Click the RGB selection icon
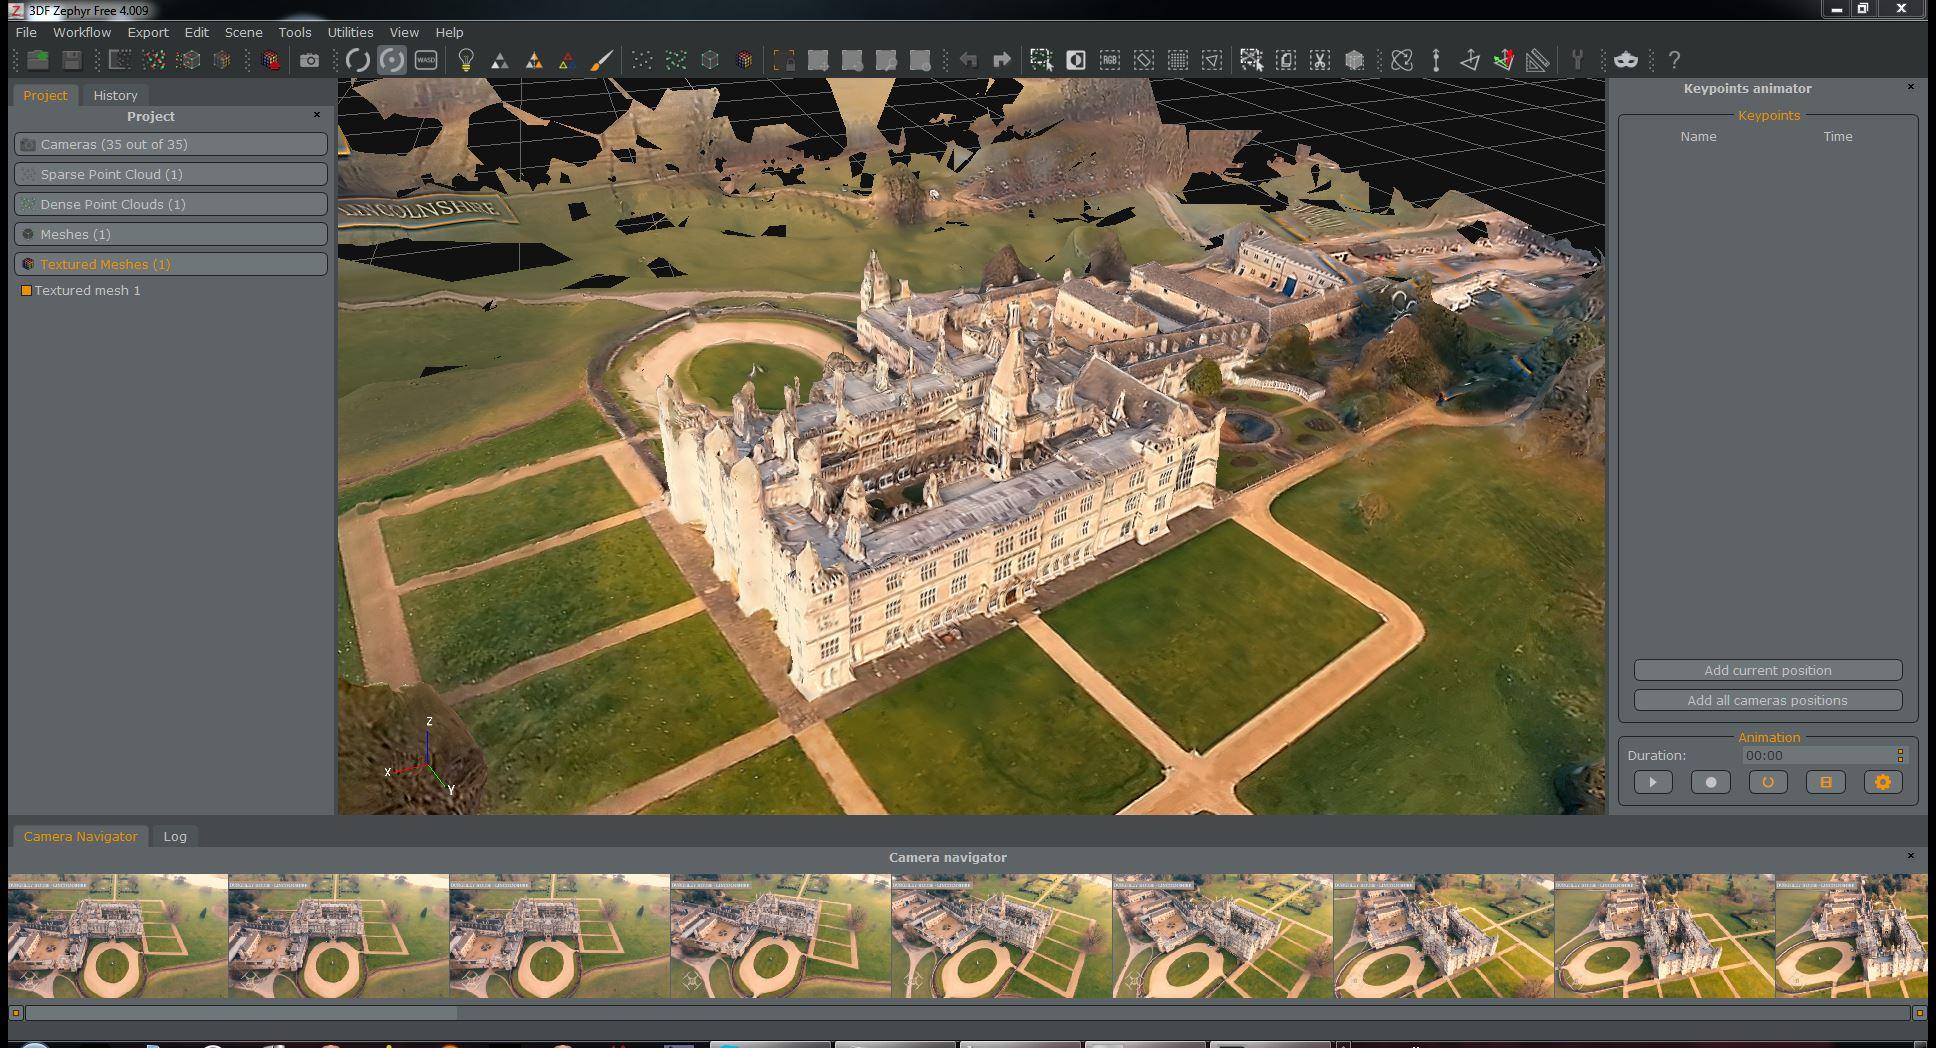1936x1048 pixels. [1110, 60]
